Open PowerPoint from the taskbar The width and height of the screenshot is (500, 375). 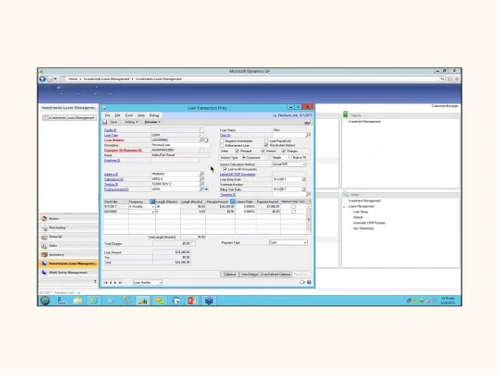192,301
